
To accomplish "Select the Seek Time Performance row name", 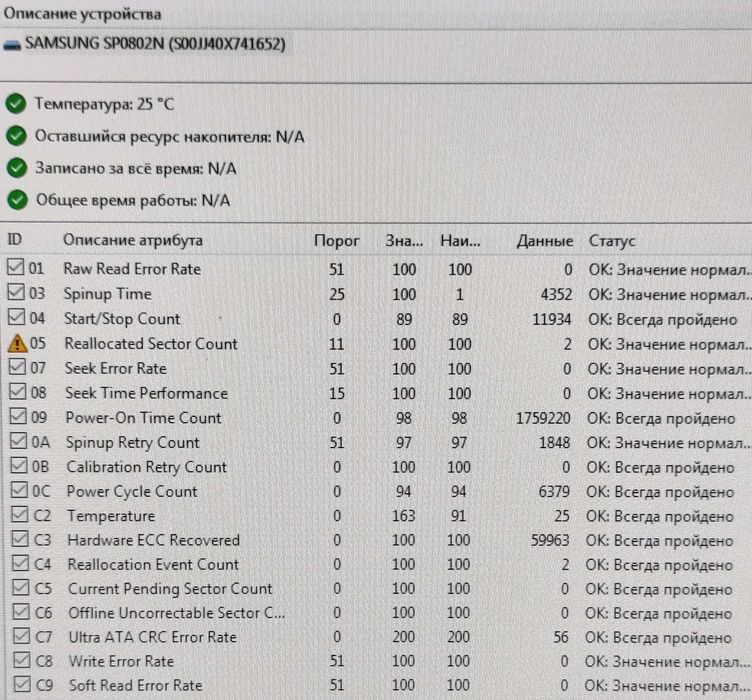I will pos(146,393).
